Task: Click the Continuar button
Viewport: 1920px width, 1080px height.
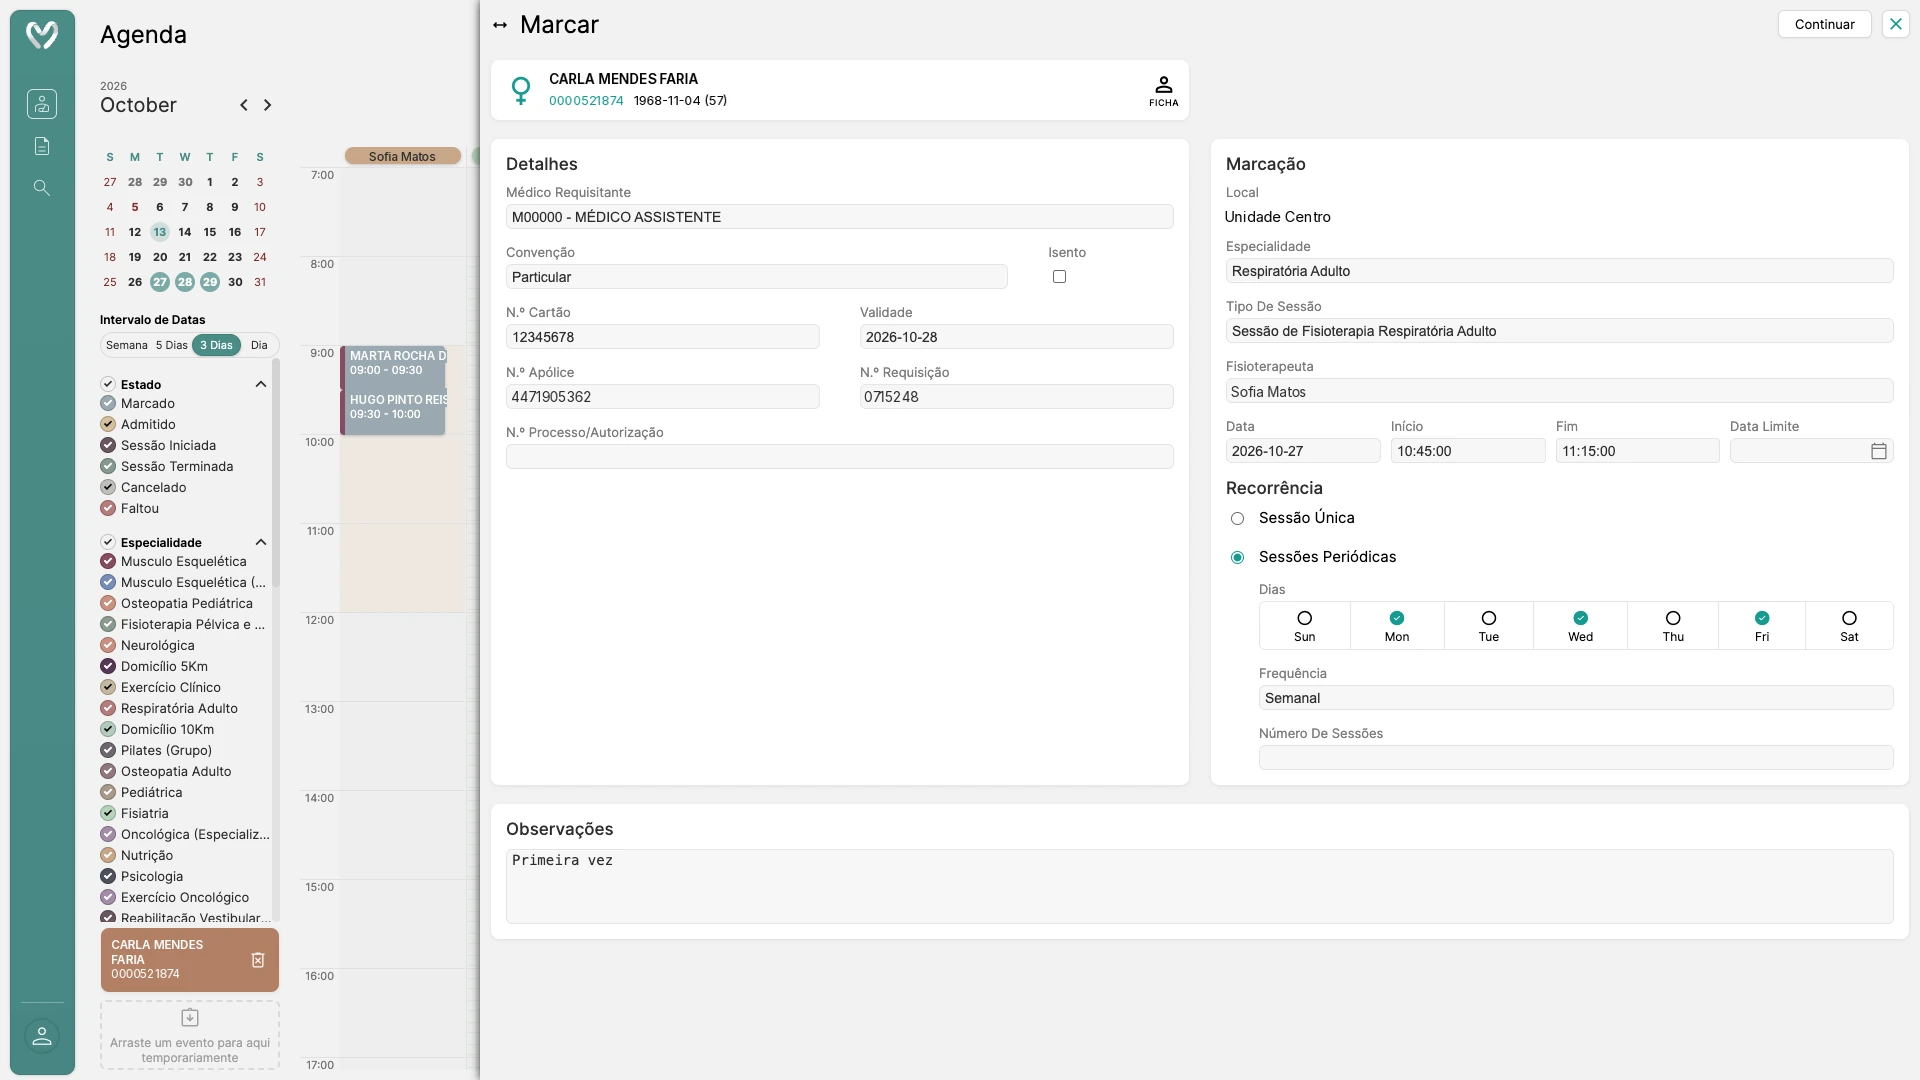Action: [x=1824, y=24]
